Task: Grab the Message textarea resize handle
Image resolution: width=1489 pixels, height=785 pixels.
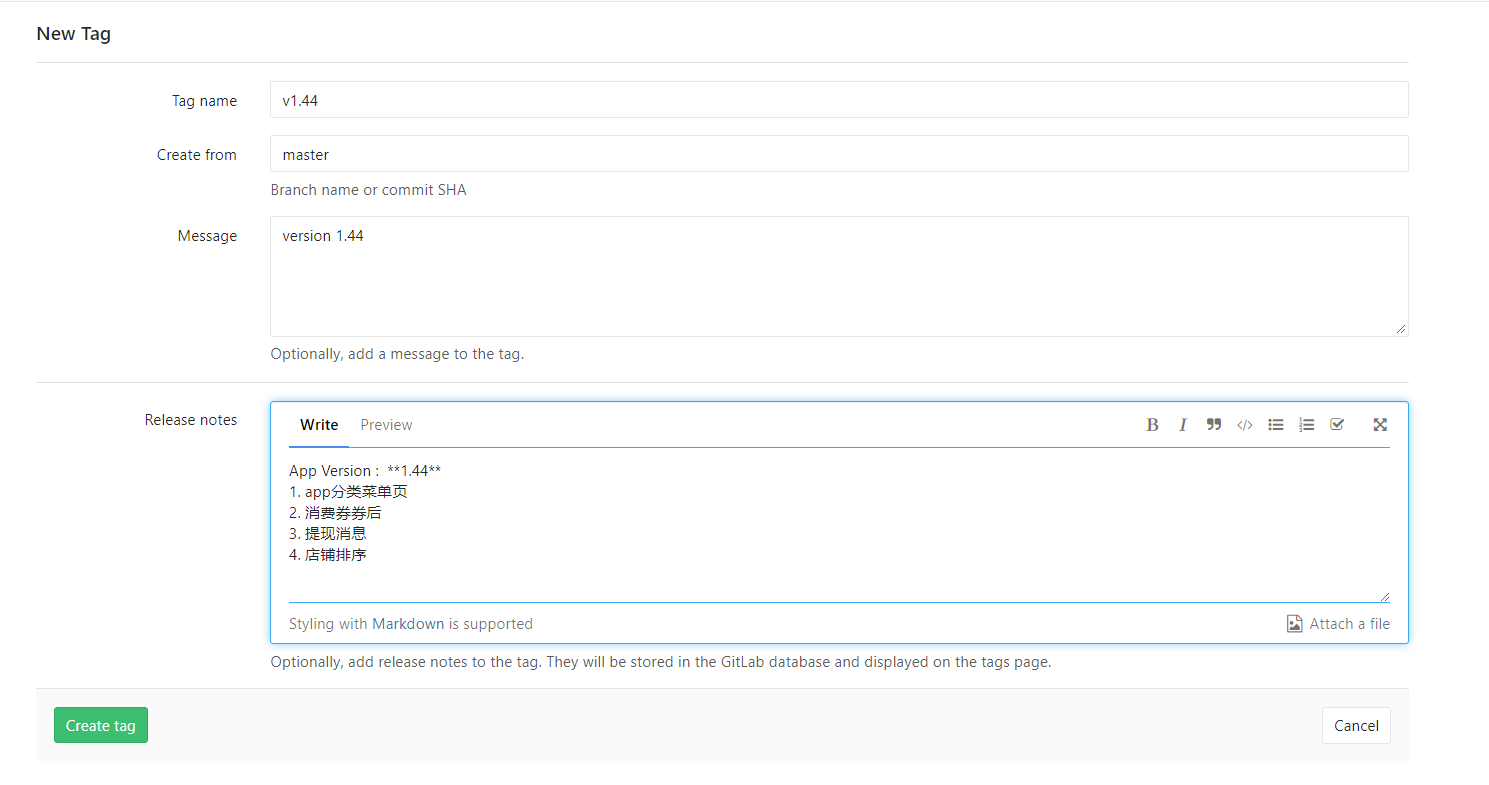Action: point(1401,329)
